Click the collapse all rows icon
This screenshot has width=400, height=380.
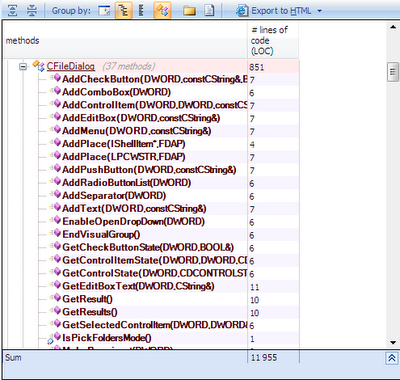(32, 10)
